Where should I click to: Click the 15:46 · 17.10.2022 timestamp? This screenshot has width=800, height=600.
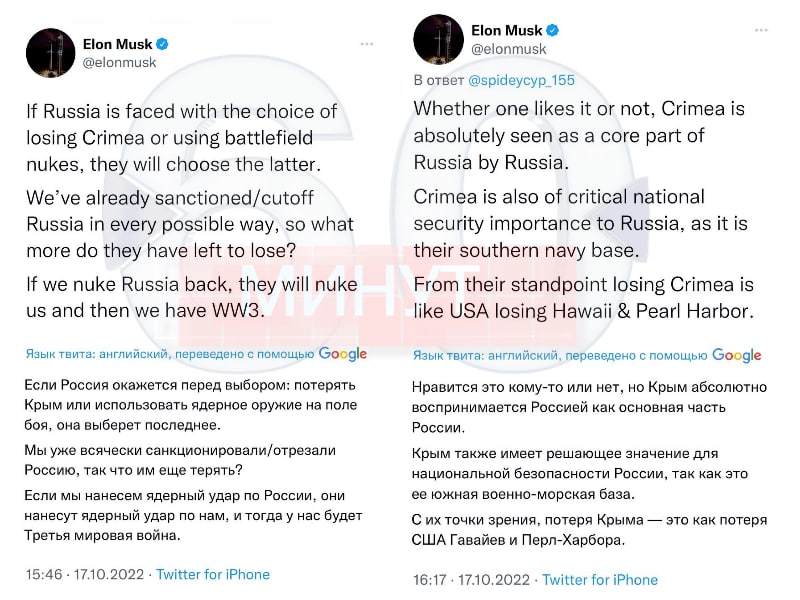coord(85,574)
